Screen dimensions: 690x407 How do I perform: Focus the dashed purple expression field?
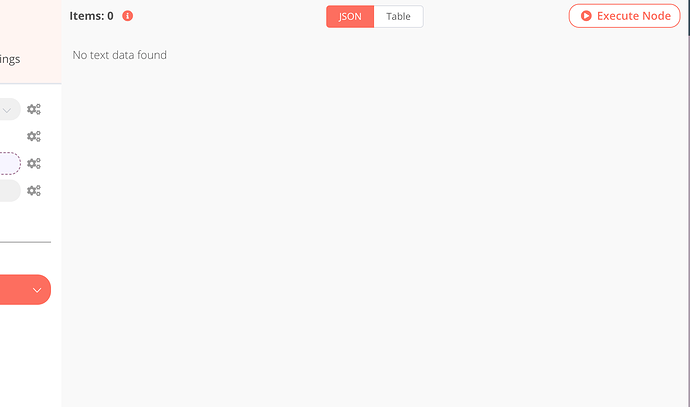(10, 164)
